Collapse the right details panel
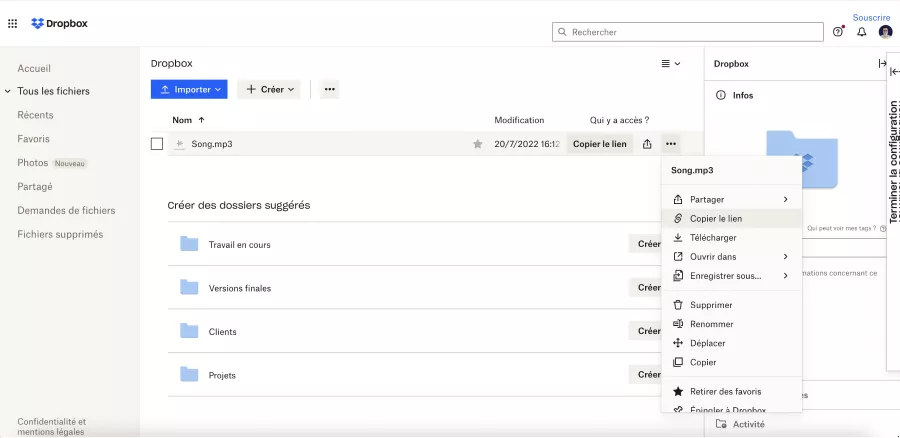Image resolution: width=900 pixels, height=438 pixels. pyautogui.click(x=882, y=63)
